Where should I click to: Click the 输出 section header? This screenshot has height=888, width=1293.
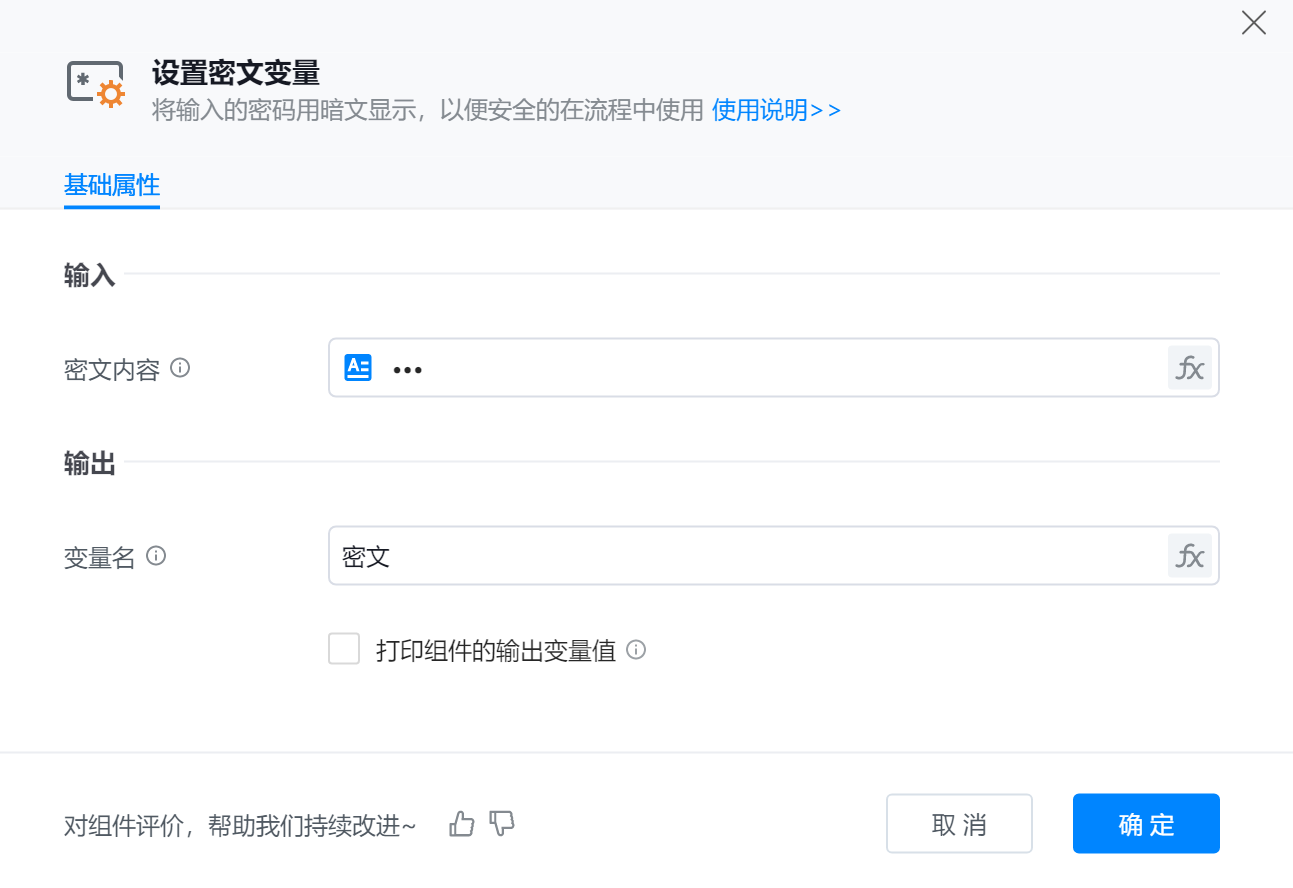(x=90, y=464)
